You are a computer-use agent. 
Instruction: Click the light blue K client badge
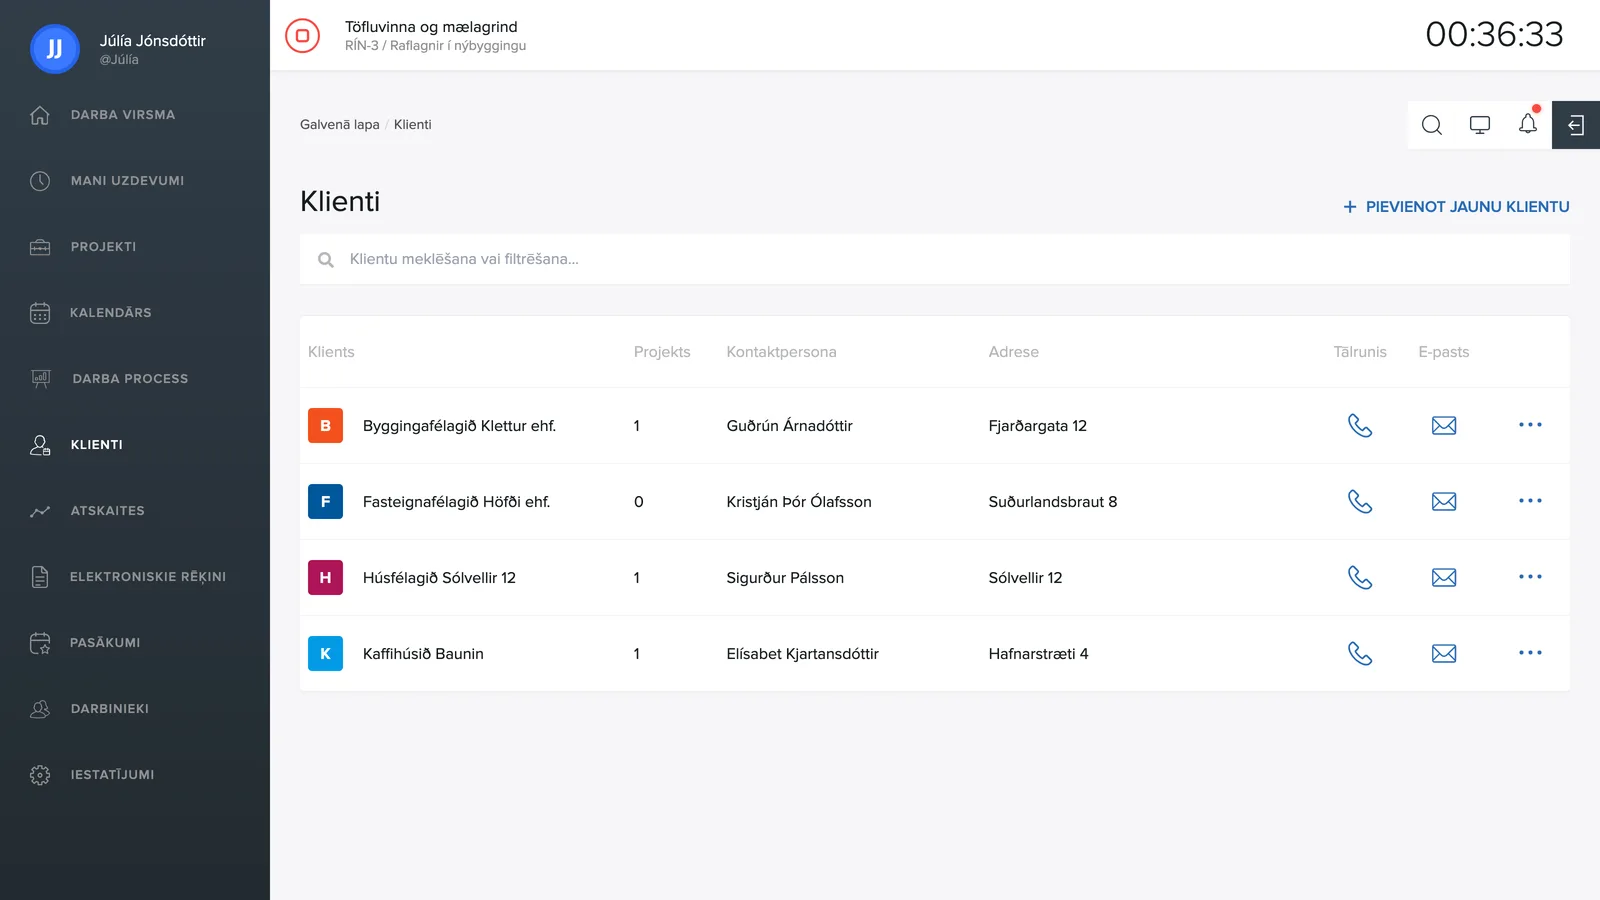point(325,653)
